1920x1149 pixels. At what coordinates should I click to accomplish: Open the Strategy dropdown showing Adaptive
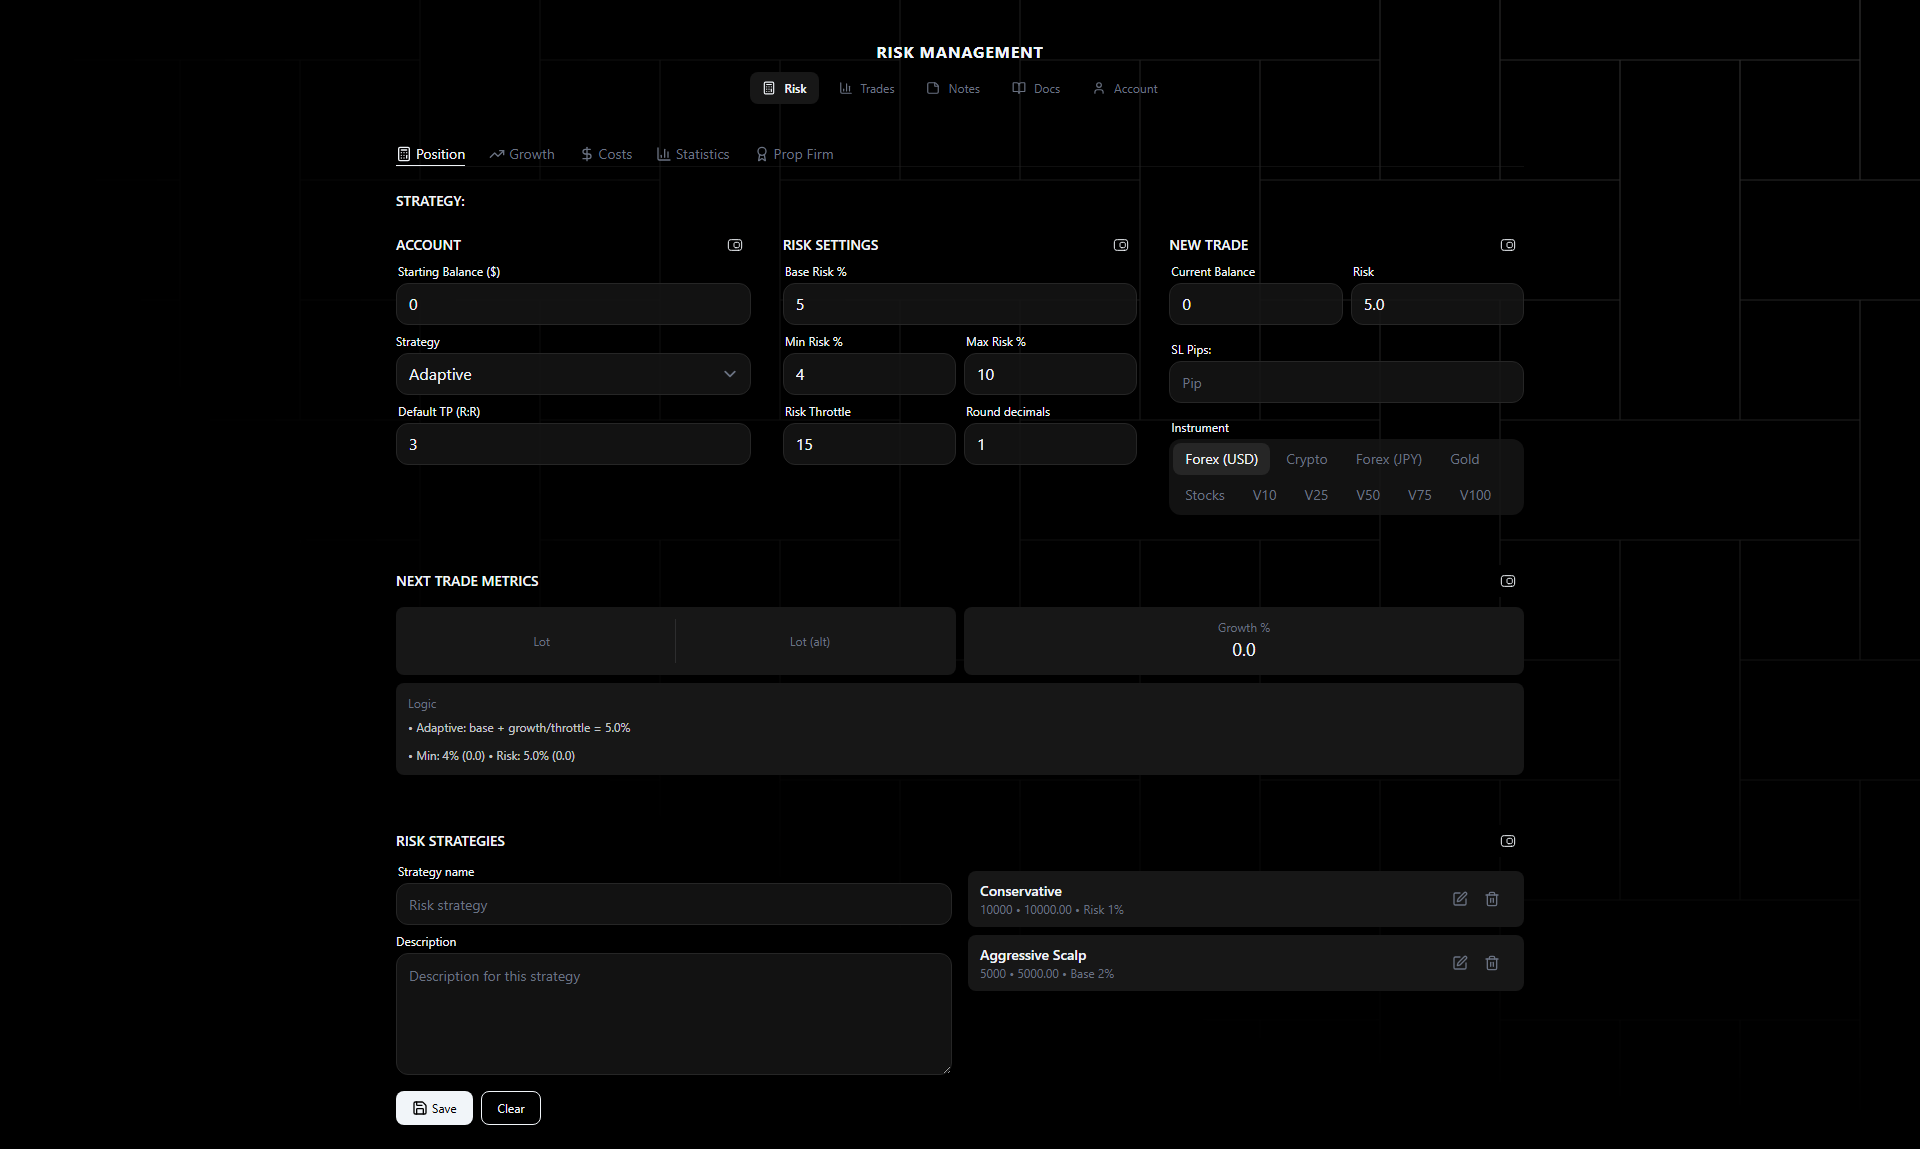(572, 374)
